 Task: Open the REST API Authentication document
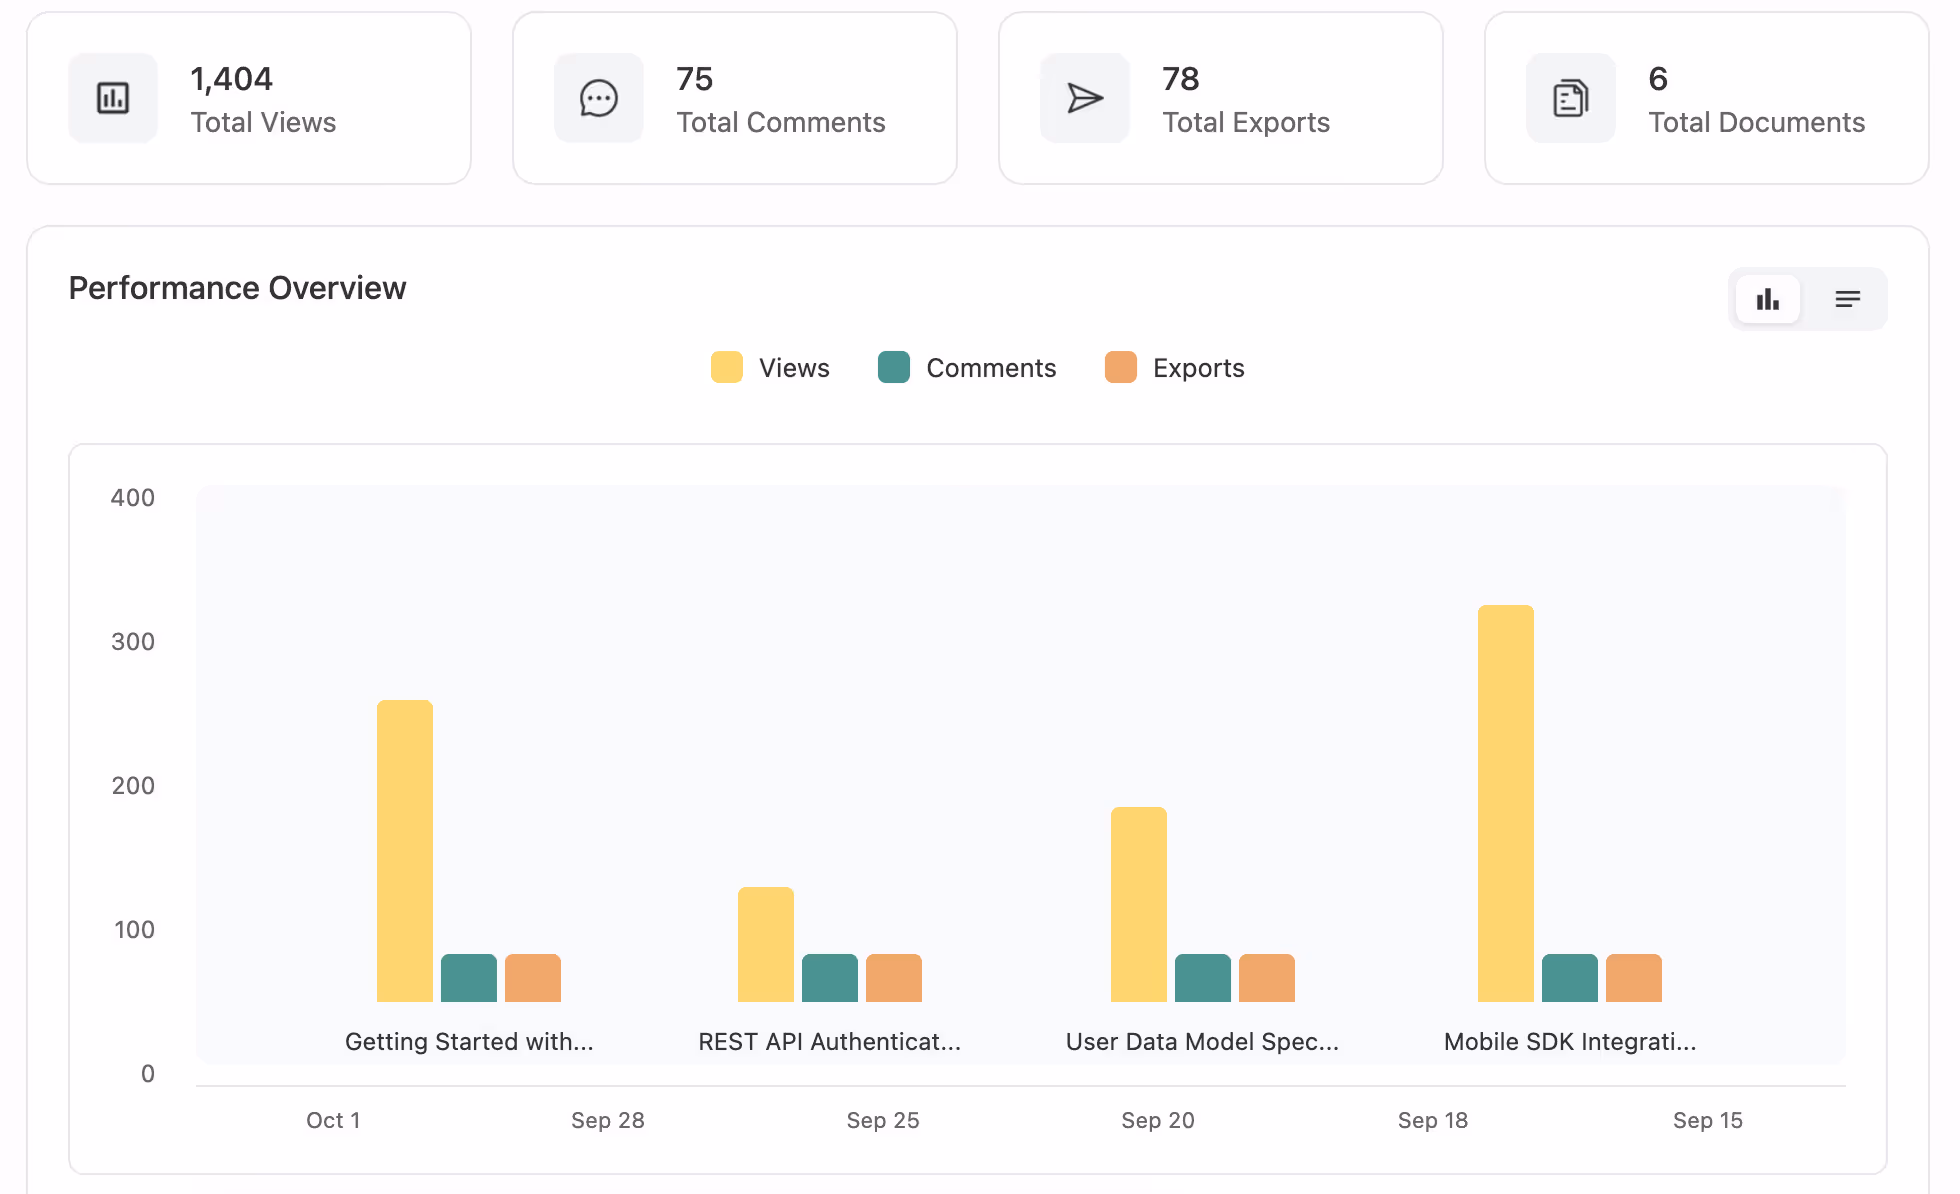click(830, 1041)
